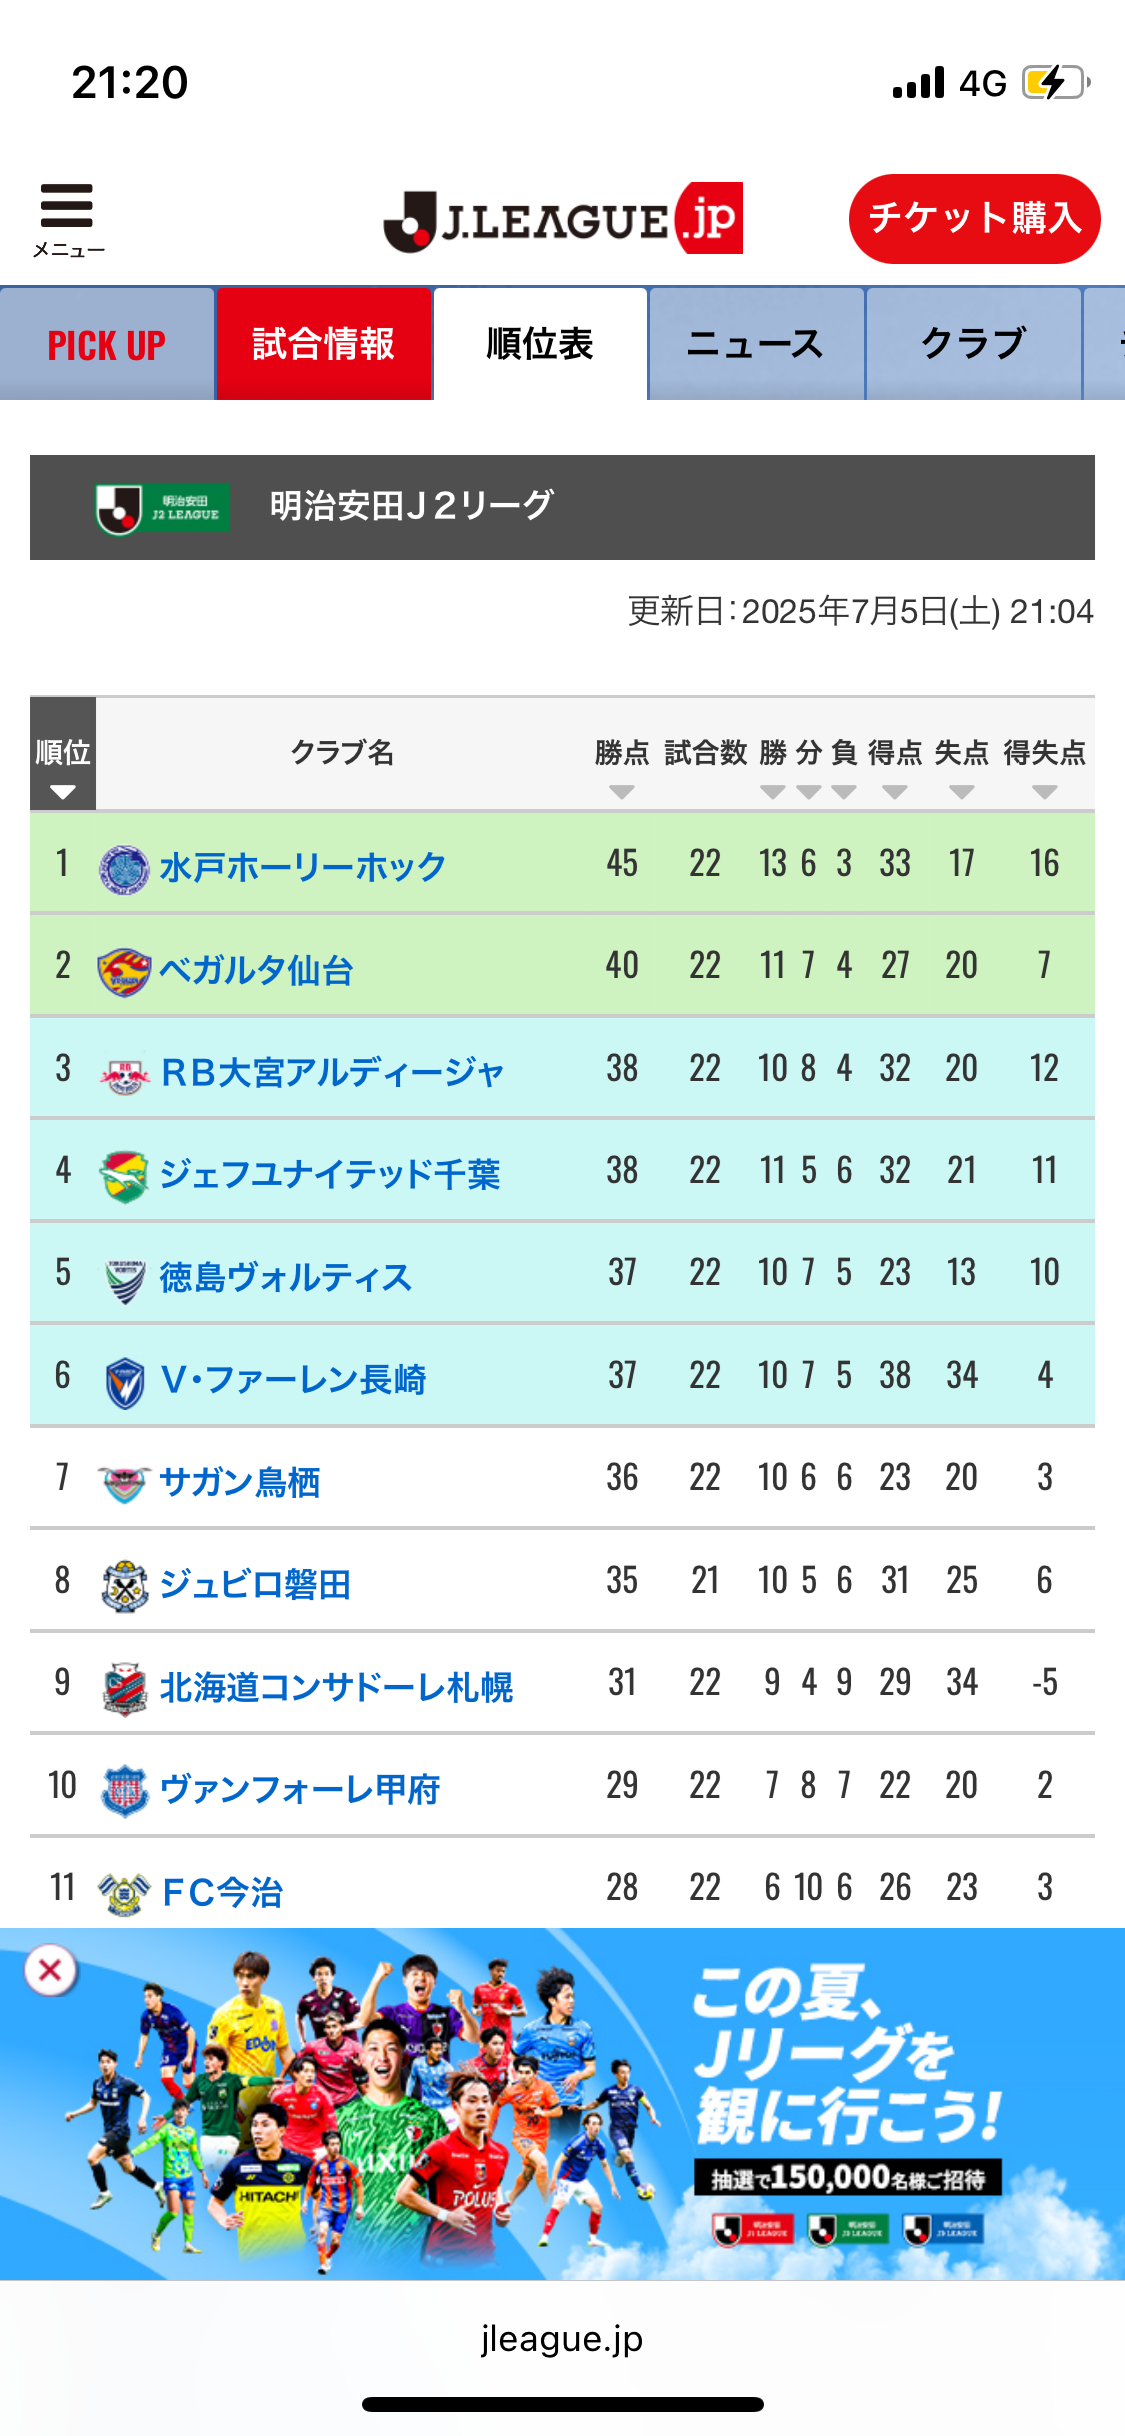Open the hamburger menu icon

tap(67, 218)
